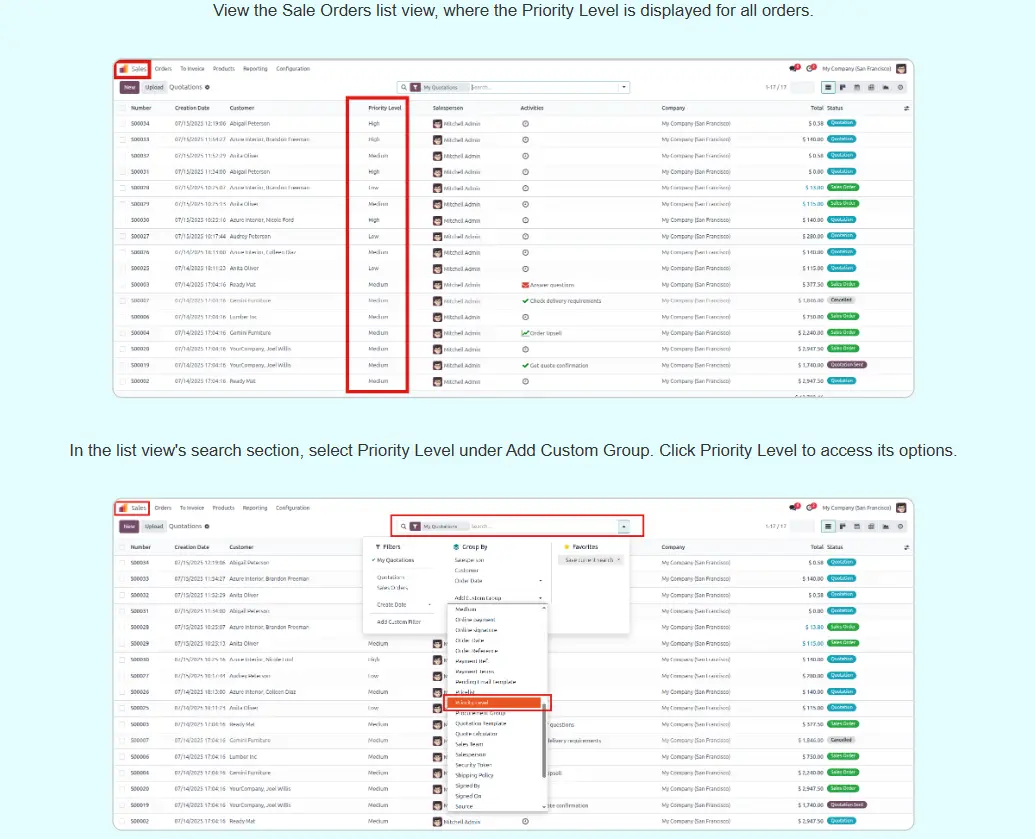Click Mitchell Admin's avatar in the lower screenshot's top bar
Image resolution: width=1035 pixels, height=839 pixels.
pos(901,508)
